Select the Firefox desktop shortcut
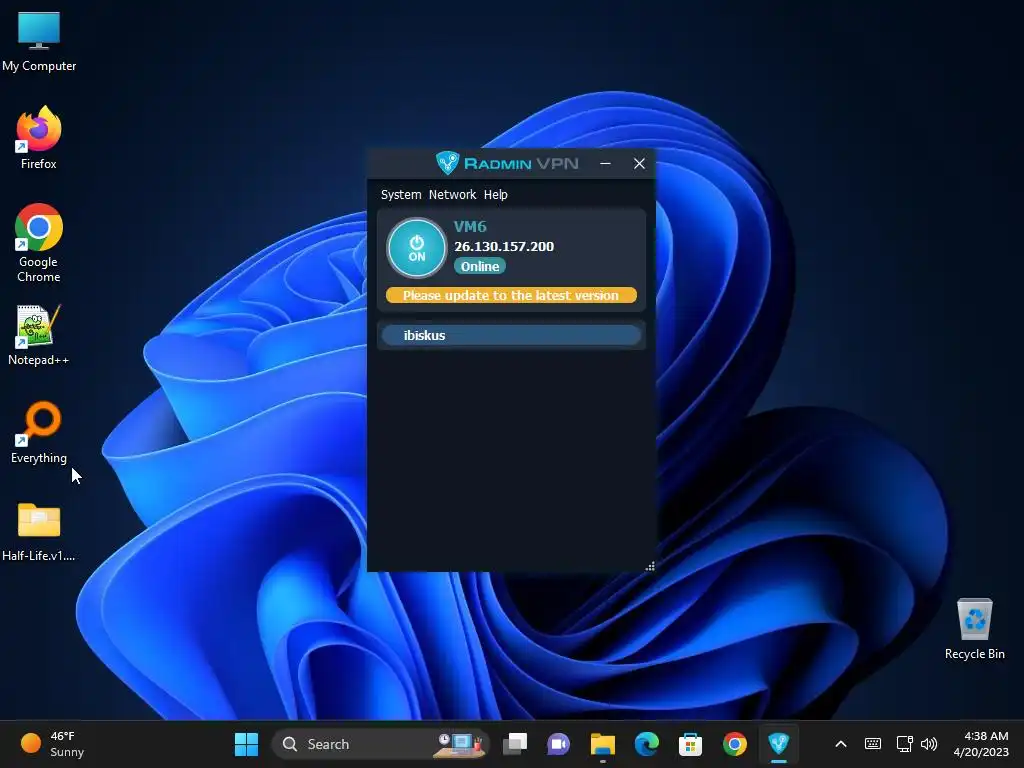The width and height of the screenshot is (1024, 768). click(39, 138)
